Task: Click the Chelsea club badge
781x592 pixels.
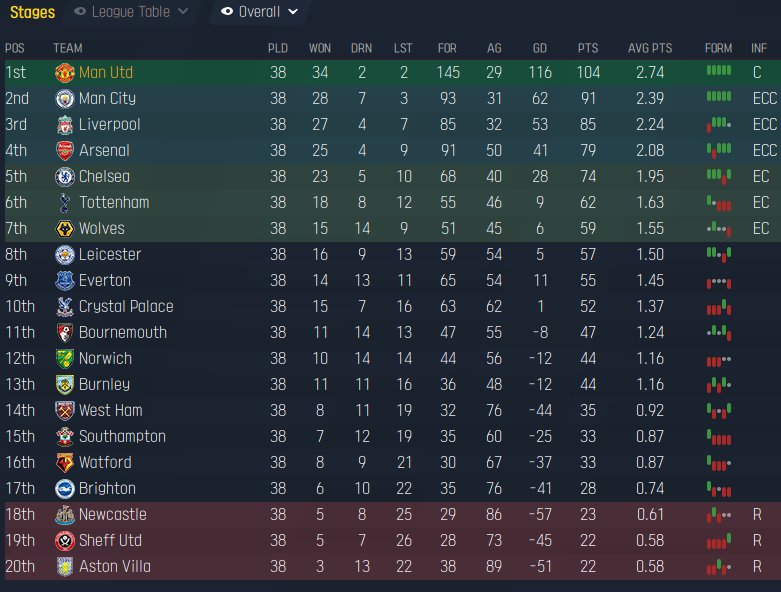Action: click(64, 177)
